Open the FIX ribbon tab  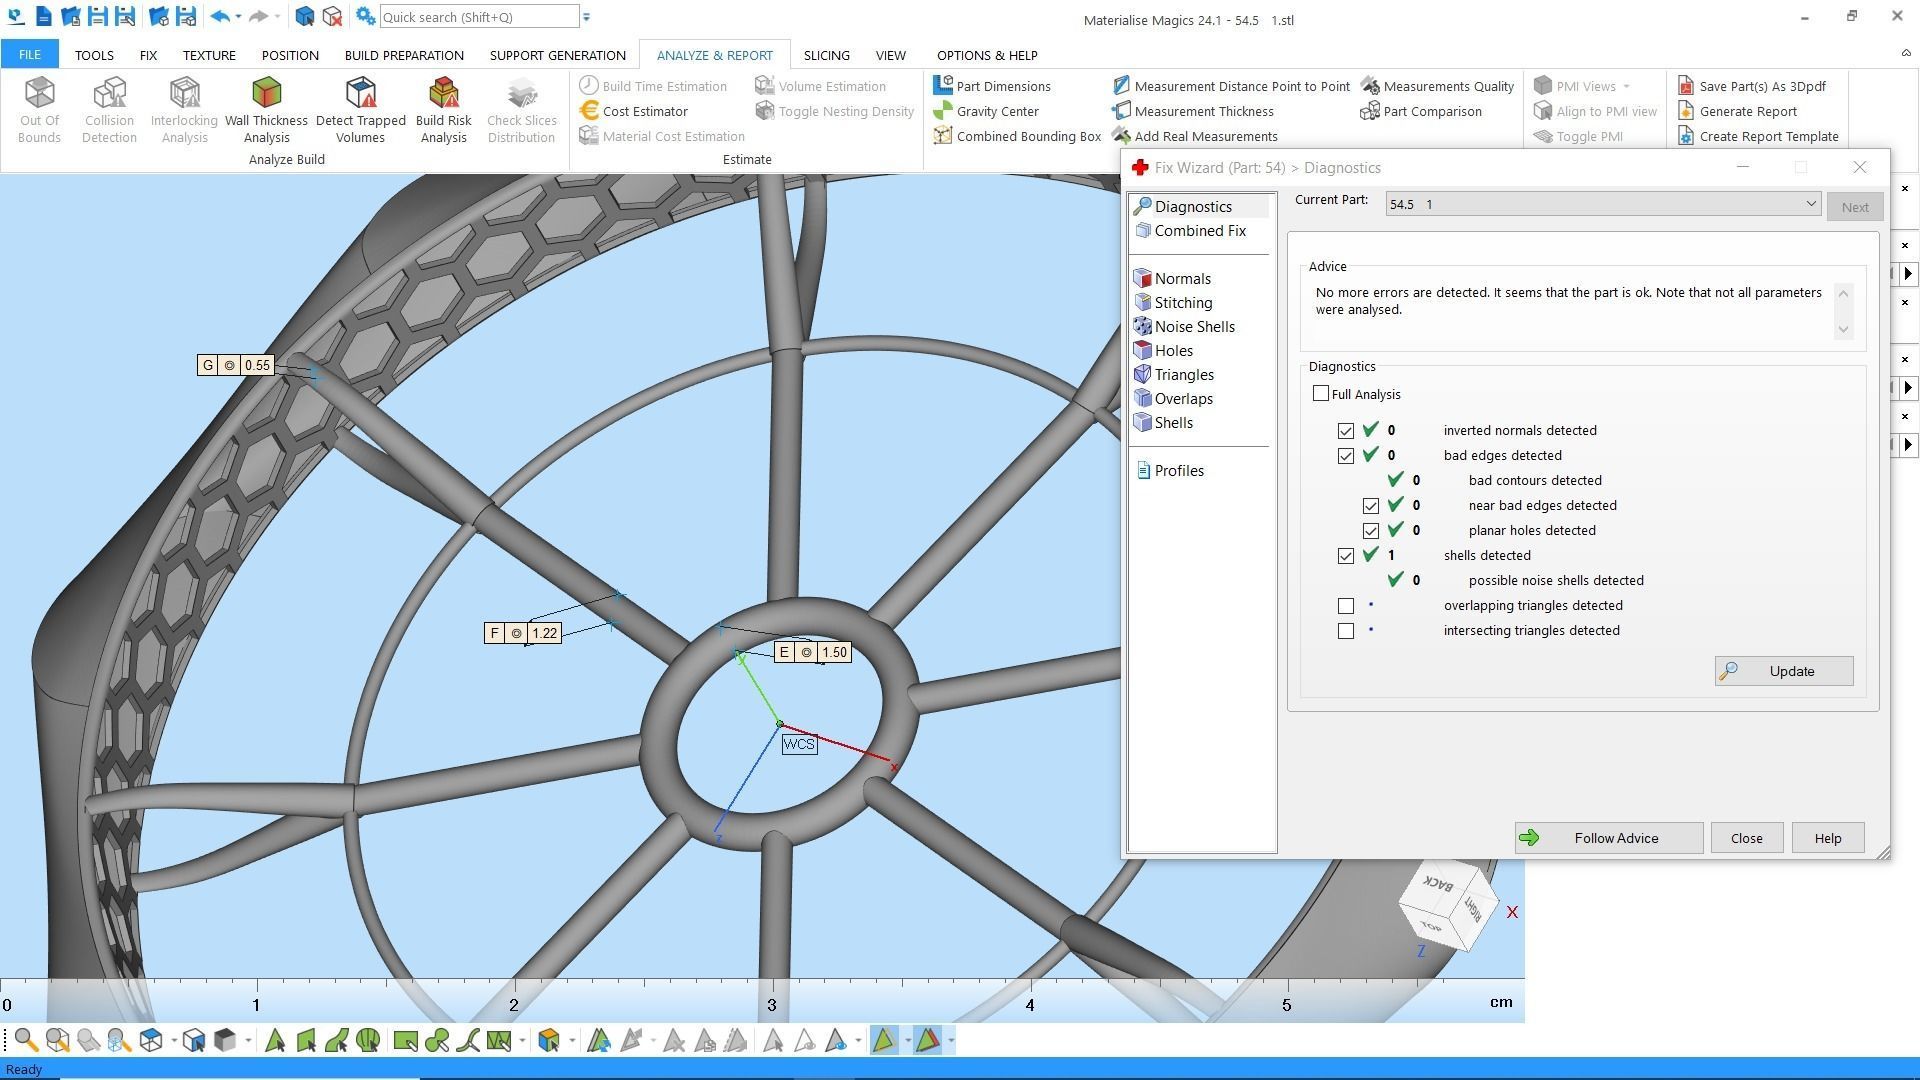(148, 55)
